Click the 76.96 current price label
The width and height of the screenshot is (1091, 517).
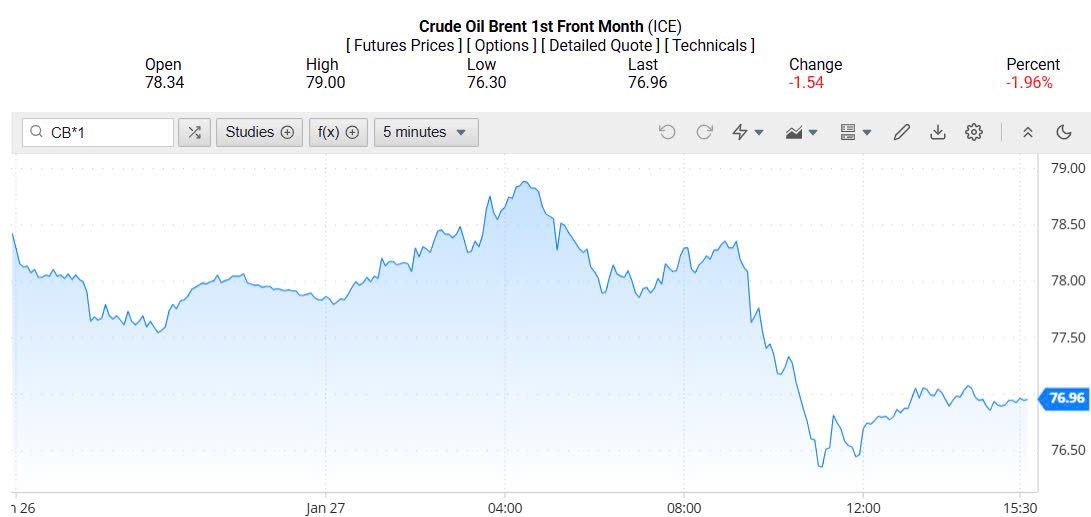(1066, 399)
